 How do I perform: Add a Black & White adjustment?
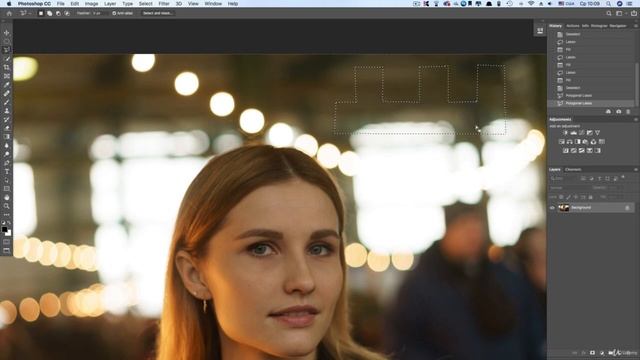pos(578,142)
